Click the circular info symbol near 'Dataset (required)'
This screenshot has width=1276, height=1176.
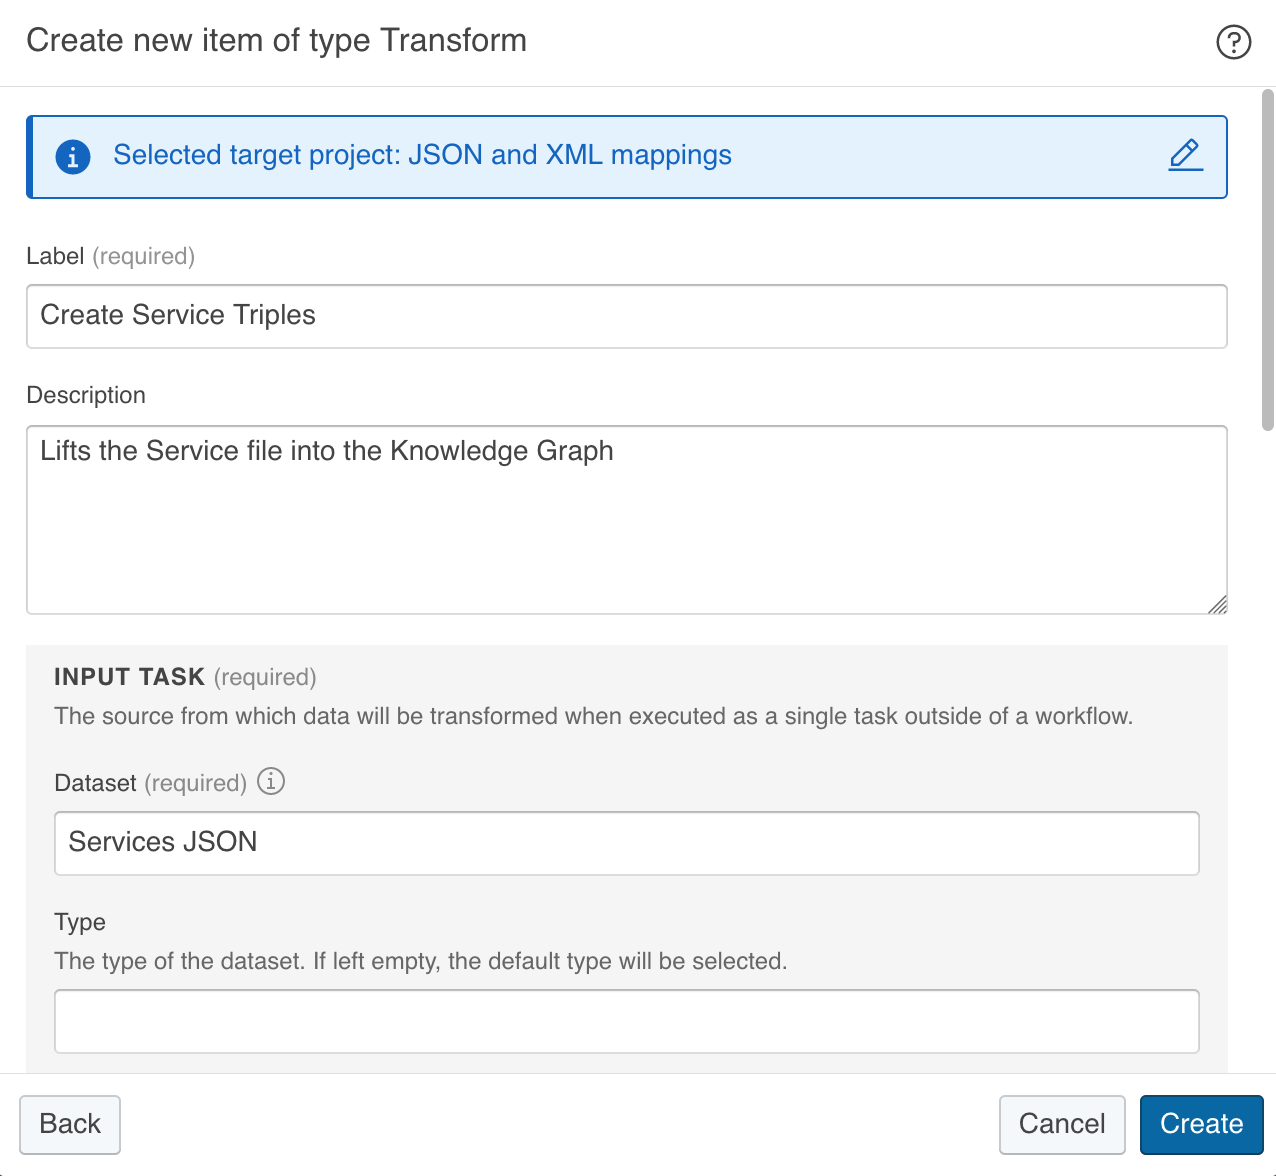click(270, 782)
